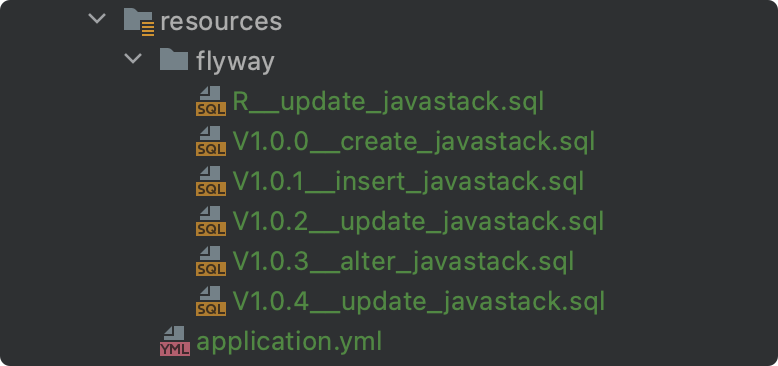
Task: Collapse the resources folder chevron
Action: 97,19
